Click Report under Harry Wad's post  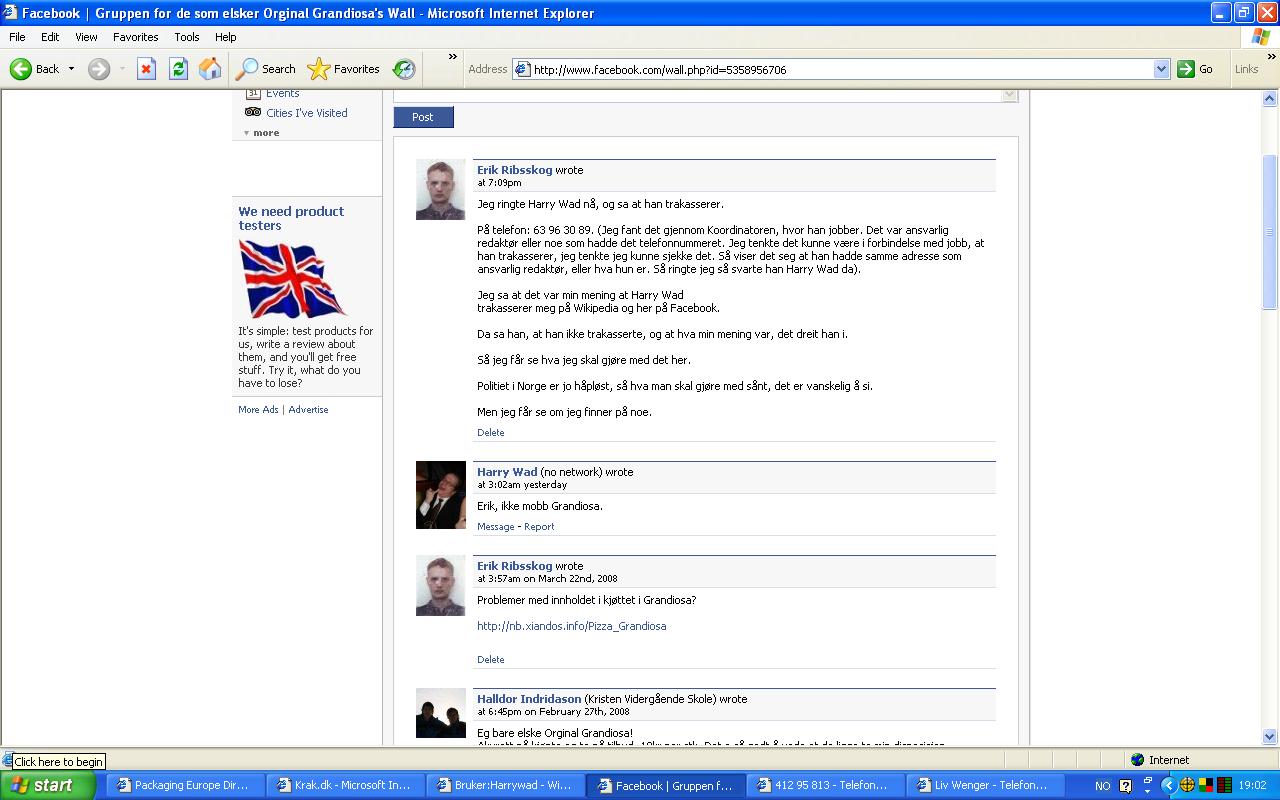(x=539, y=527)
